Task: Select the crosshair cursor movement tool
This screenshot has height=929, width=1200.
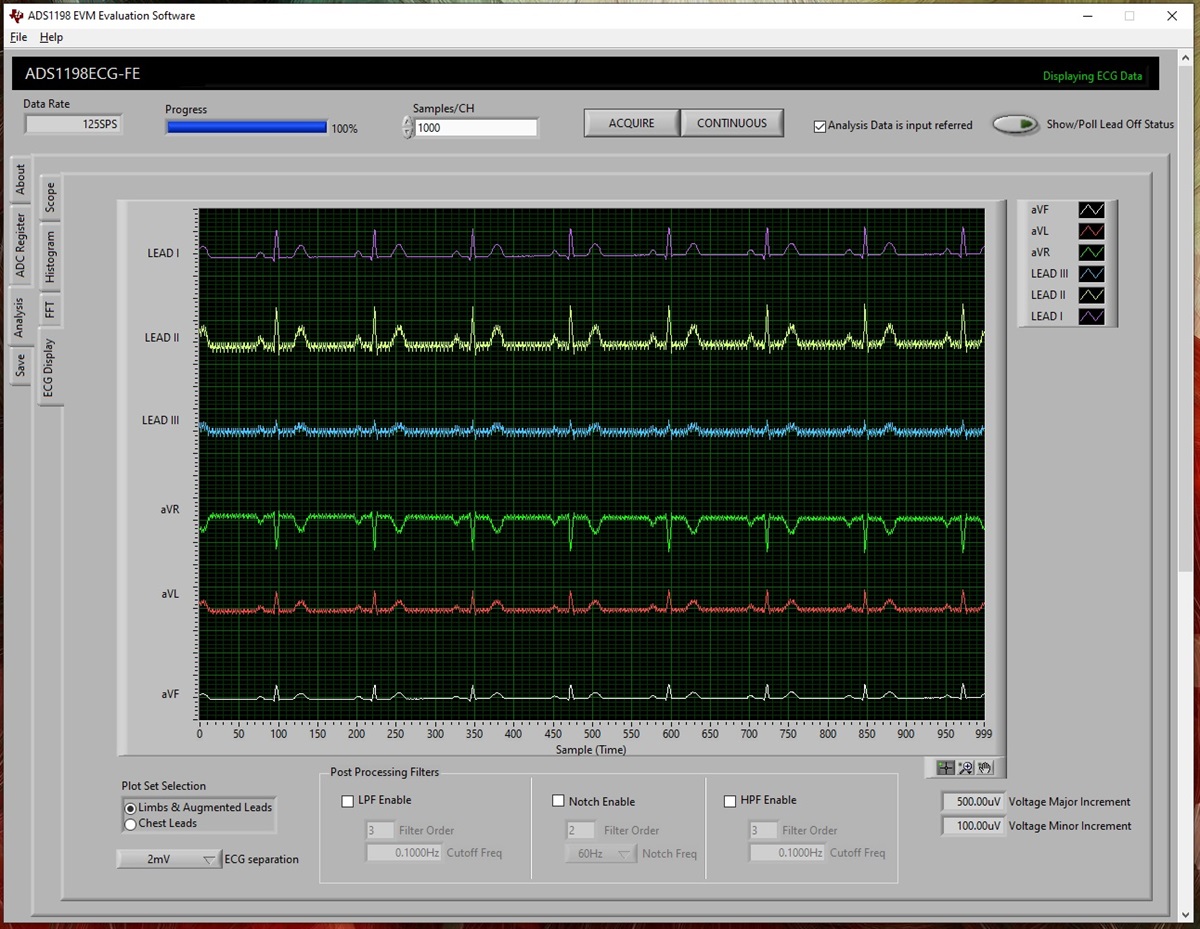Action: coord(945,768)
